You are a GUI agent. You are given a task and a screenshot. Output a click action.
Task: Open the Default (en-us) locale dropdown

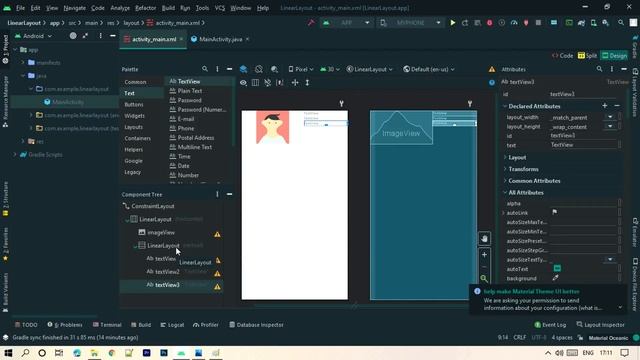[x=429, y=69]
